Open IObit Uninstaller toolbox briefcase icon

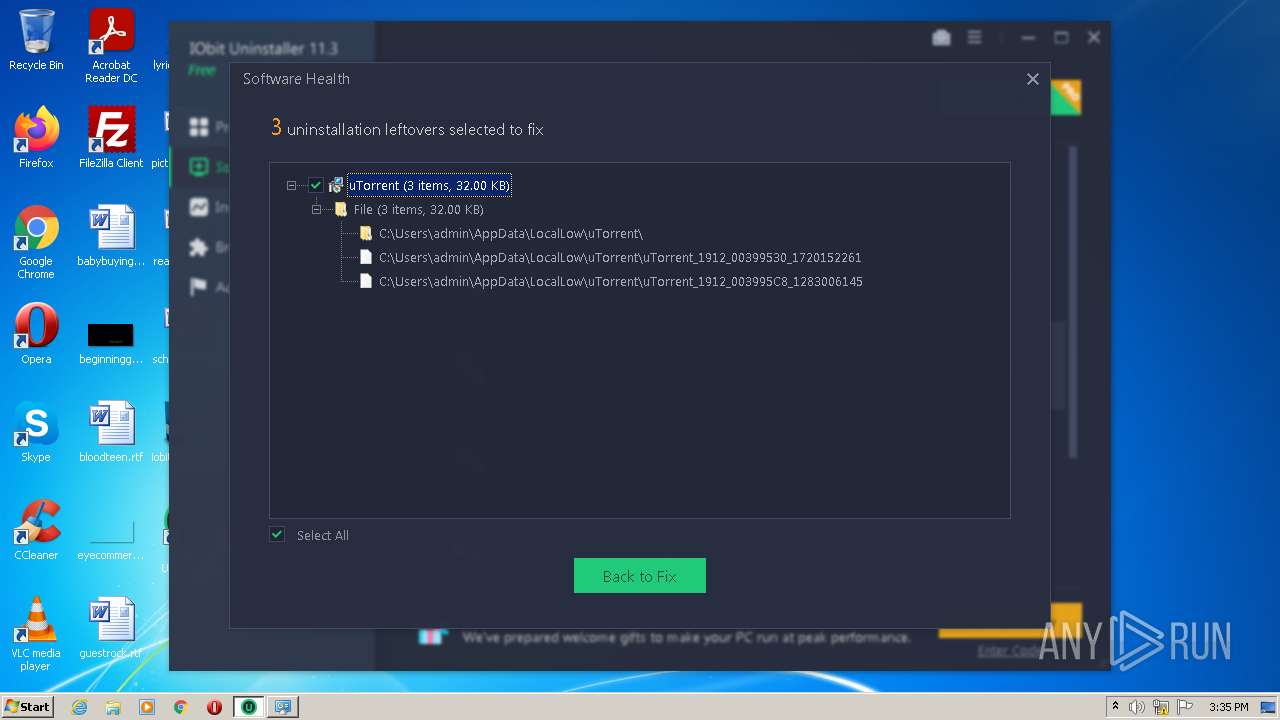(941, 38)
